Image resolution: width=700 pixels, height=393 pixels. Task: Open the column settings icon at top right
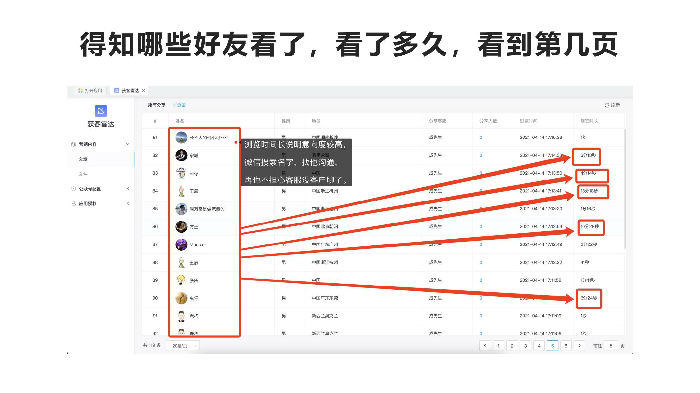(x=612, y=105)
